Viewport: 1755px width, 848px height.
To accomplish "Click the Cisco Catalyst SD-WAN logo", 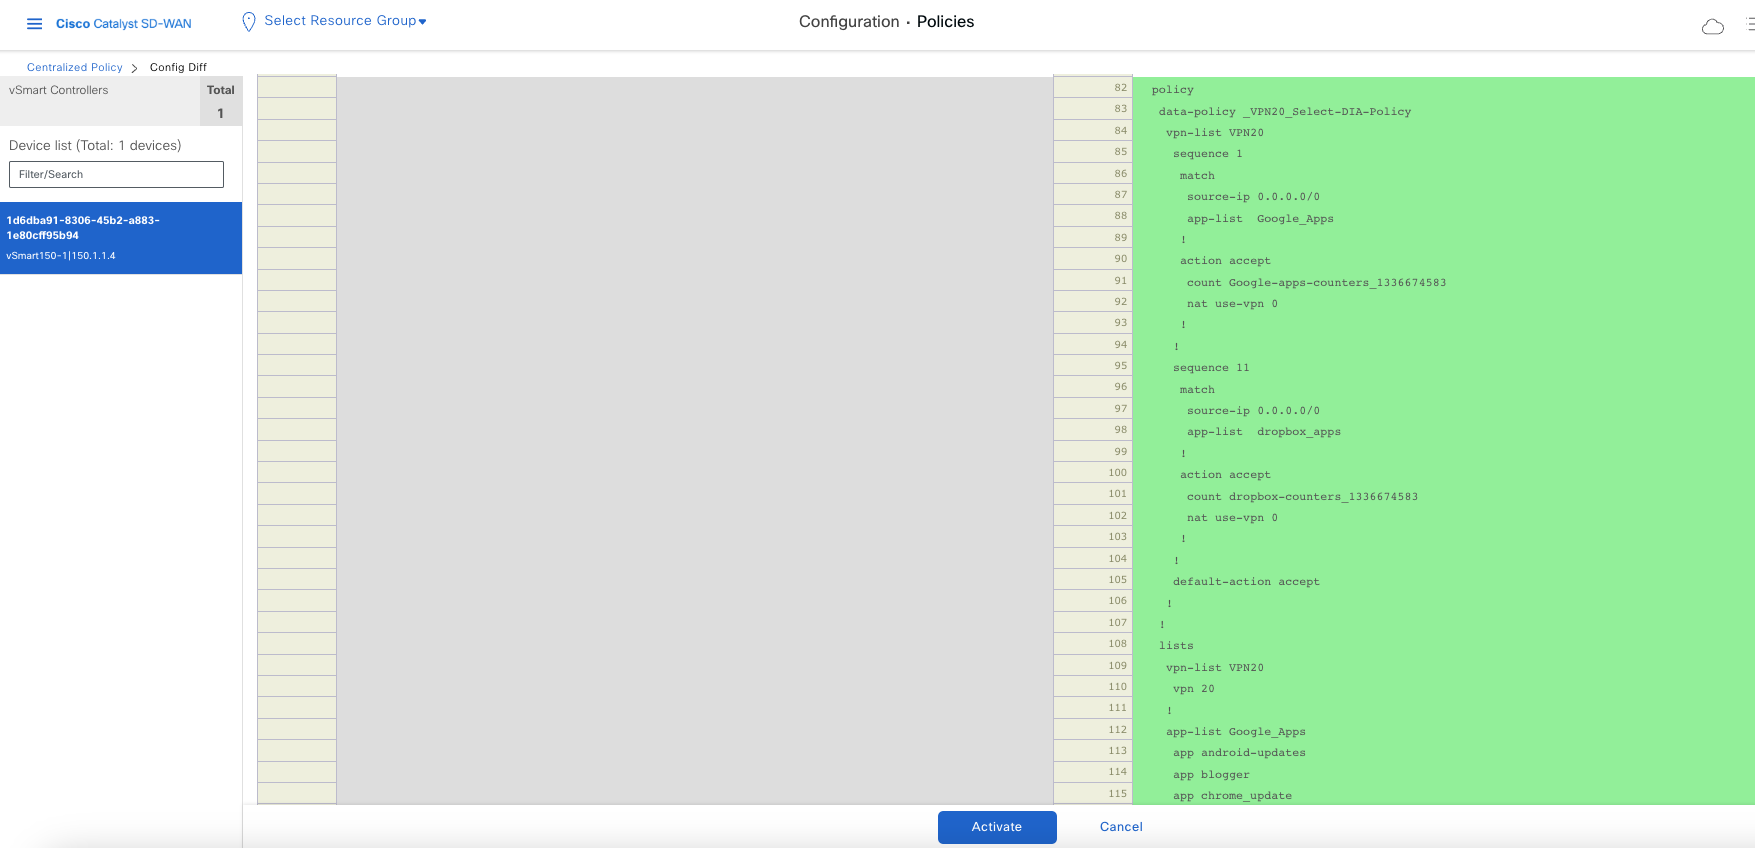I will pos(123,23).
